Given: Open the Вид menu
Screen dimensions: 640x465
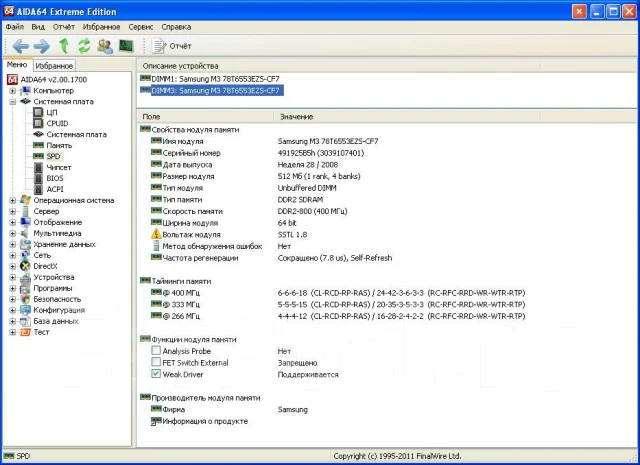Looking at the screenshot, I should [x=38, y=27].
